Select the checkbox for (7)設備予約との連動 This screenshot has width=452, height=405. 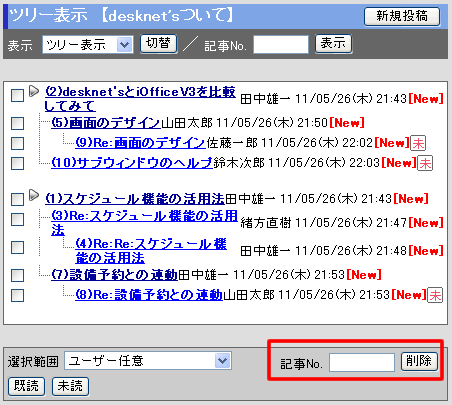(x=17, y=275)
